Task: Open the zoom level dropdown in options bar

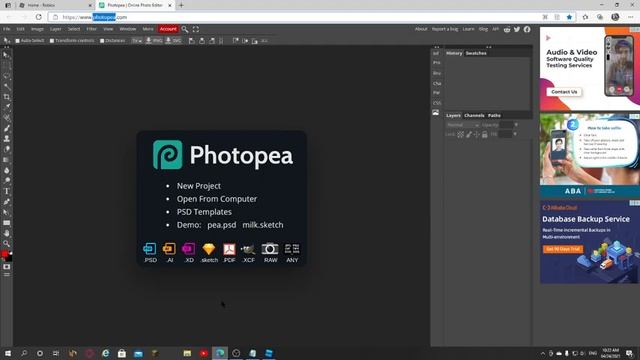Action: point(137,41)
